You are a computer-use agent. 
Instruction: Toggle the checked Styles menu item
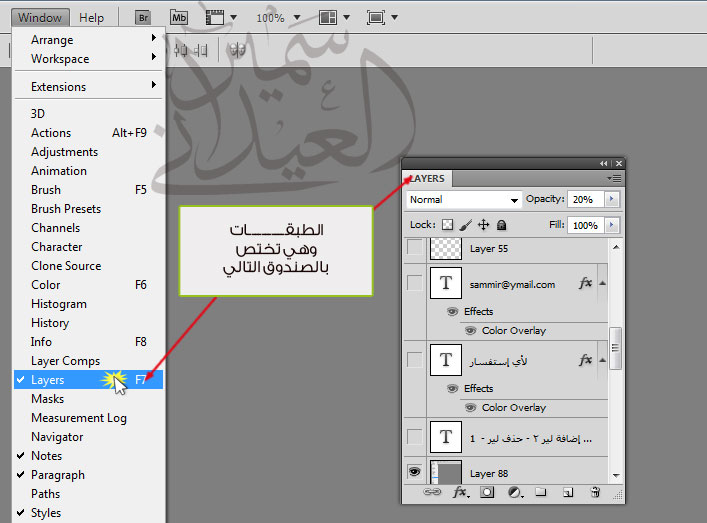pyautogui.click(x=88, y=513)
